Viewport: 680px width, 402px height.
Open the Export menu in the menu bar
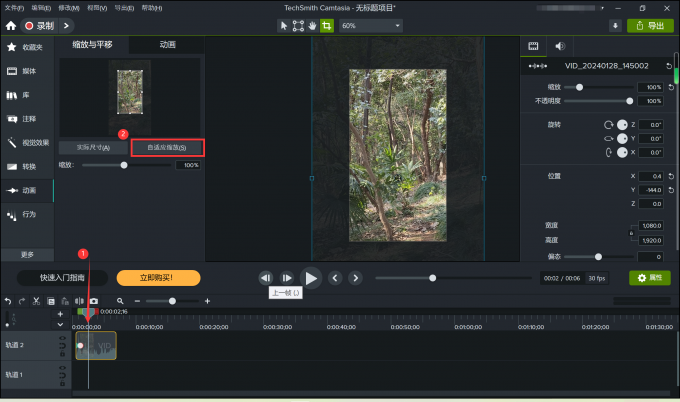click(x=124, y=8)
